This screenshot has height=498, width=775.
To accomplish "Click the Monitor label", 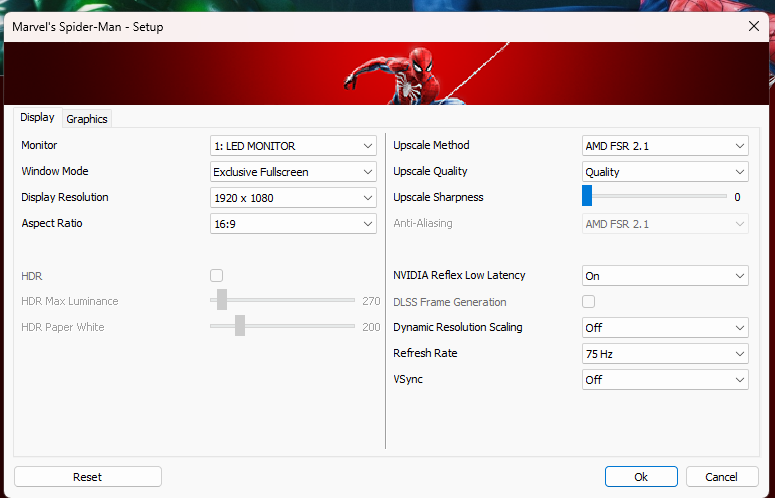I will [39, 145].
